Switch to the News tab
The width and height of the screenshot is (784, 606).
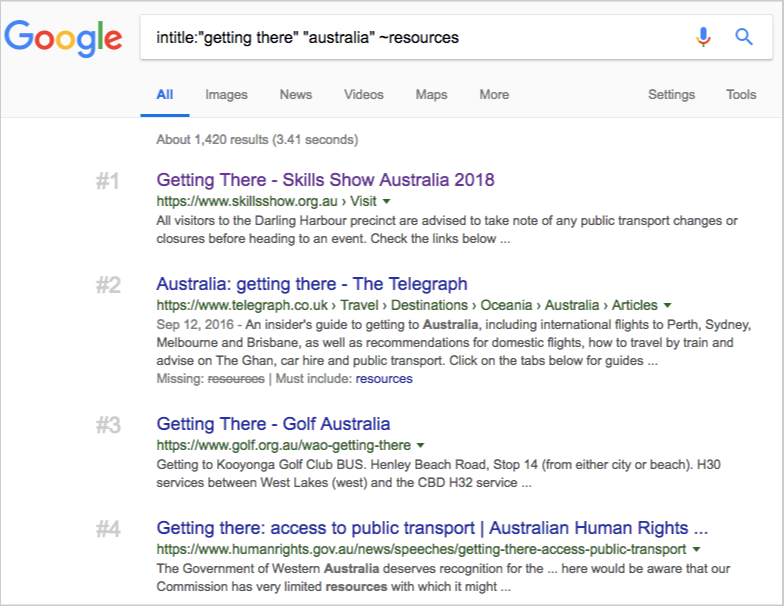tap(296, 94)
